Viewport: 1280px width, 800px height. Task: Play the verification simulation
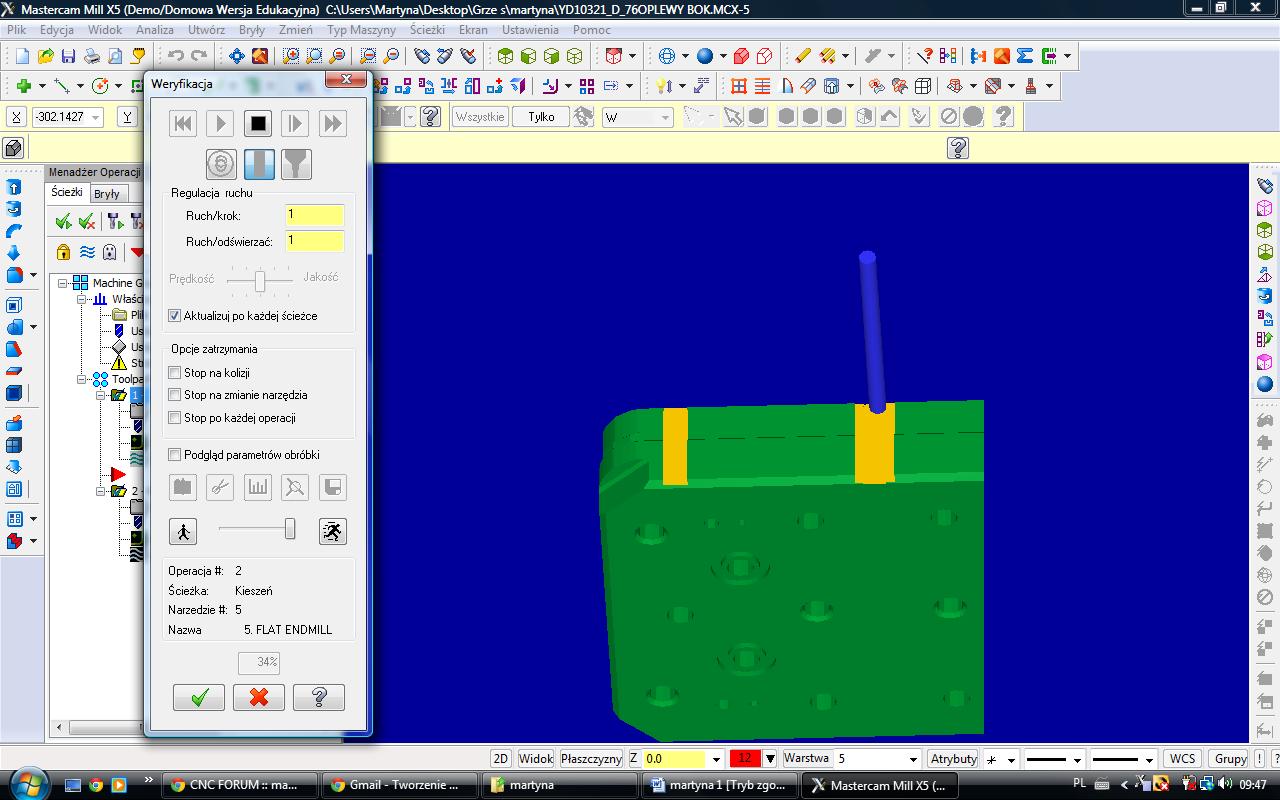(x=220, y=124)
